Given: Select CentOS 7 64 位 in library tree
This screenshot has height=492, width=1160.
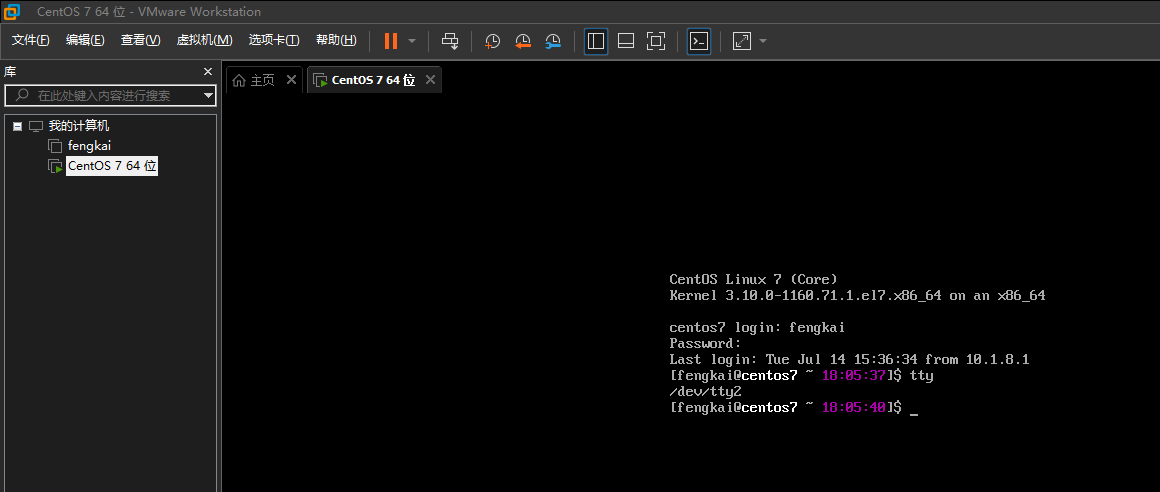Looking at the screenshot, I should 112,166.
